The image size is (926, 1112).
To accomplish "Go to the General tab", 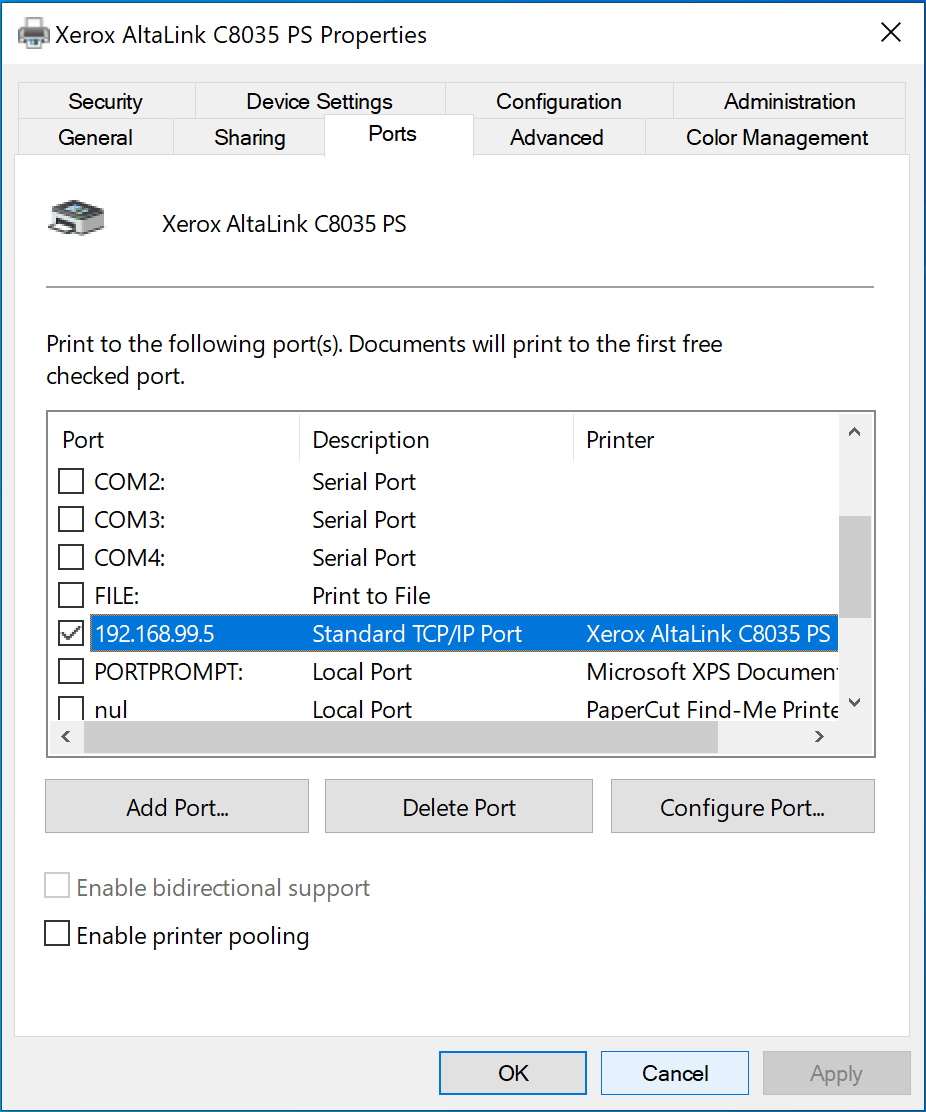I will coord(96,137).
